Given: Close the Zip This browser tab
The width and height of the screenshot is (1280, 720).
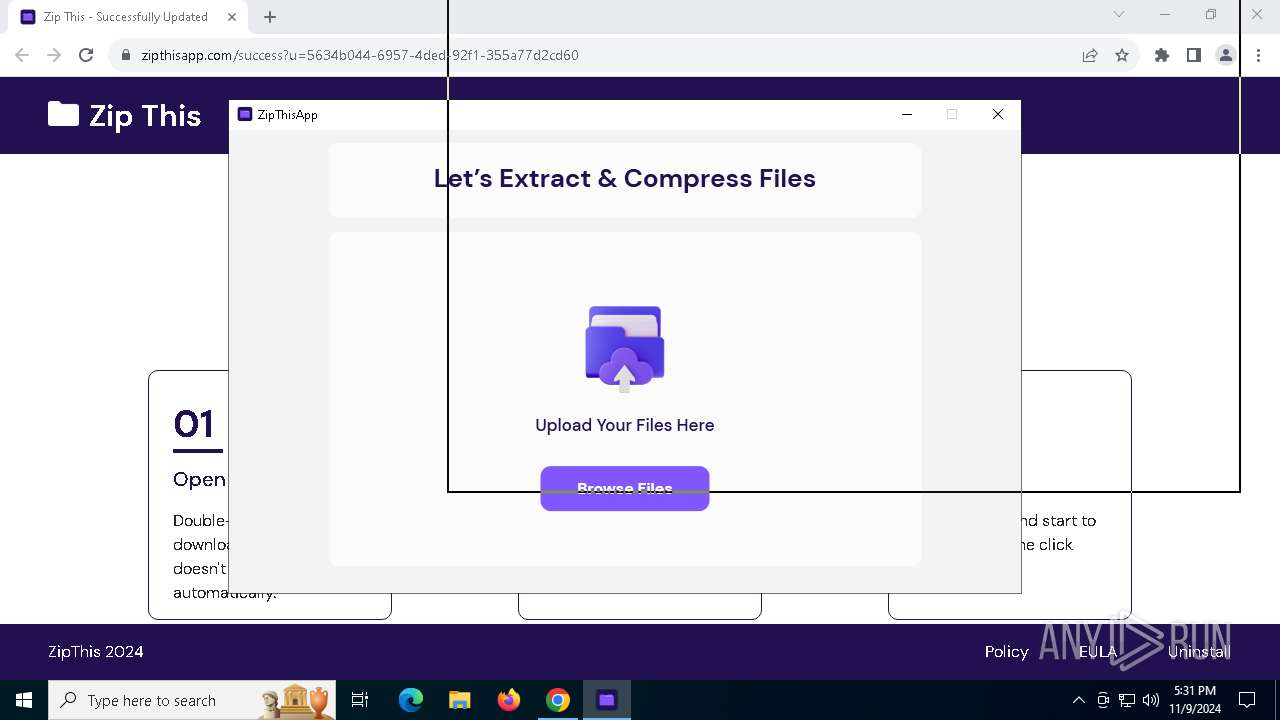Looking at the screenshot, I should (232, 17).
